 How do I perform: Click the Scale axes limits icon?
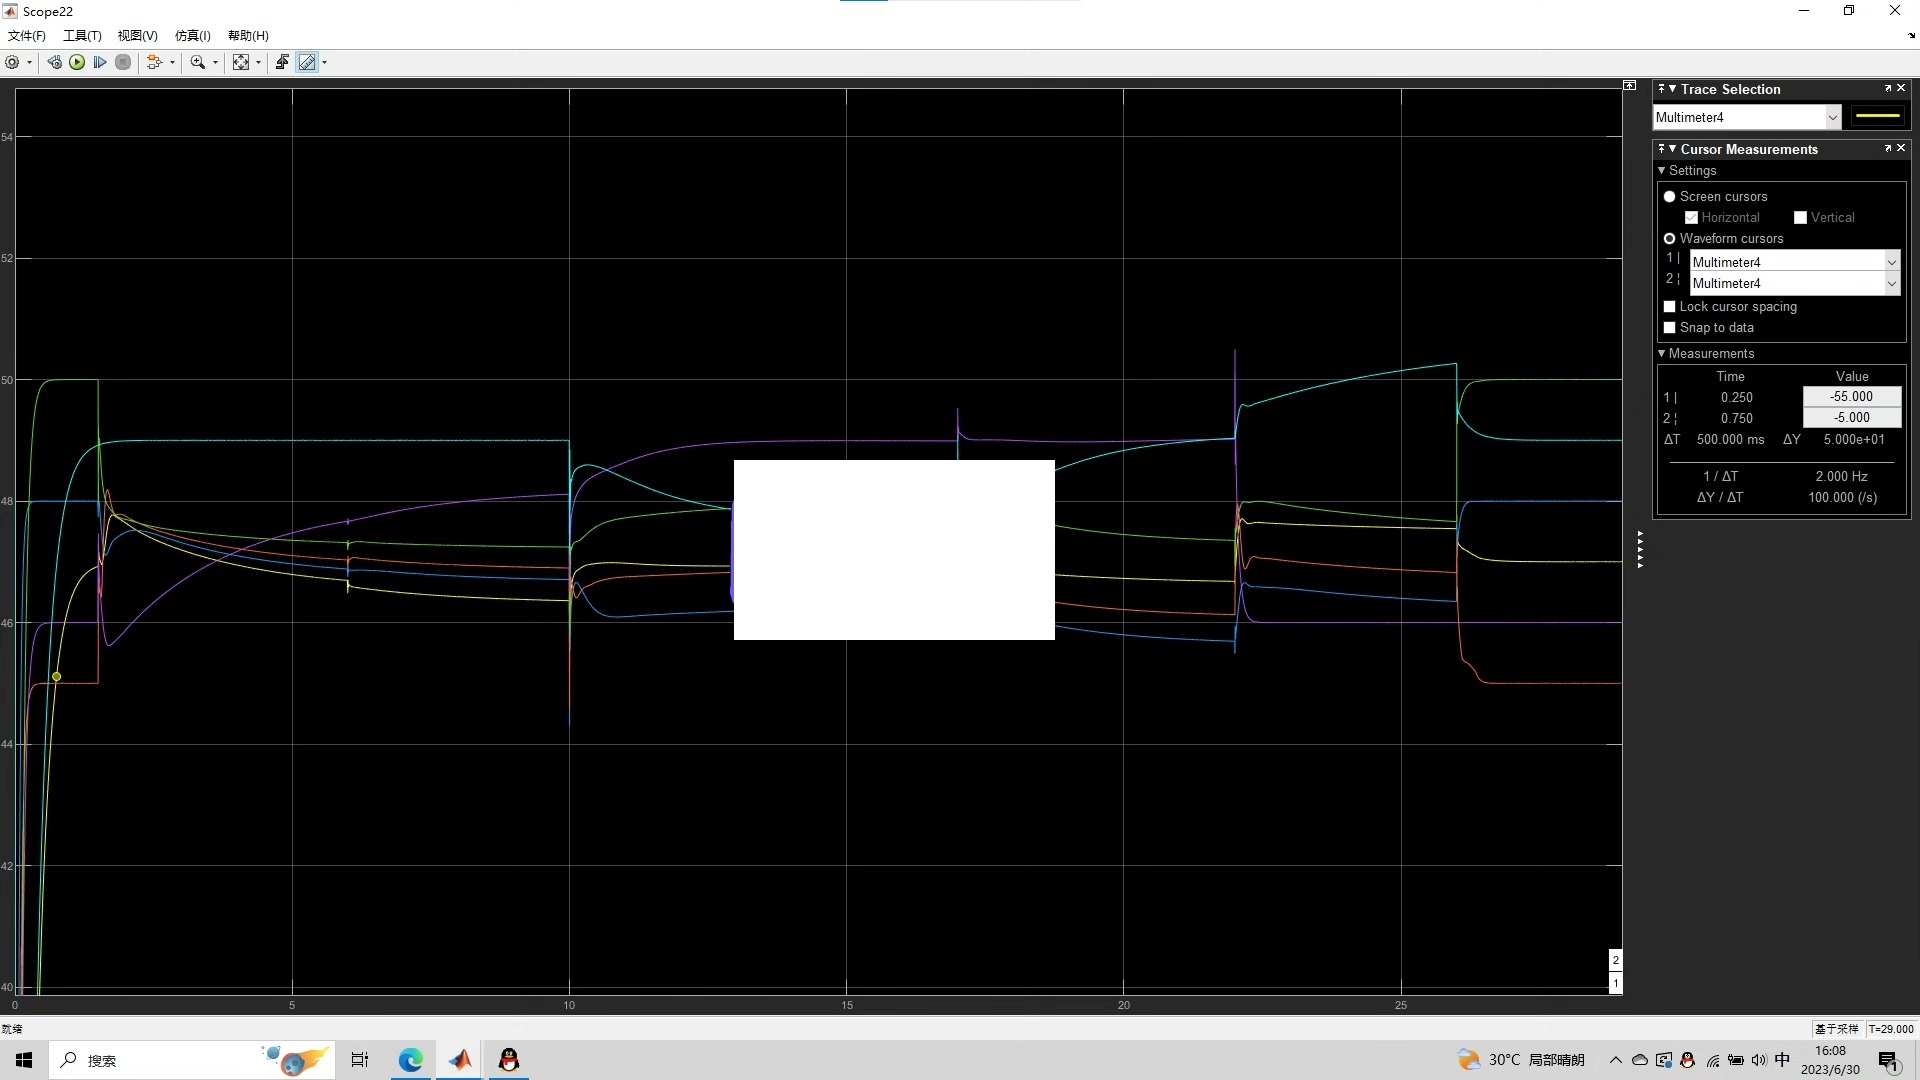(241, 62)
